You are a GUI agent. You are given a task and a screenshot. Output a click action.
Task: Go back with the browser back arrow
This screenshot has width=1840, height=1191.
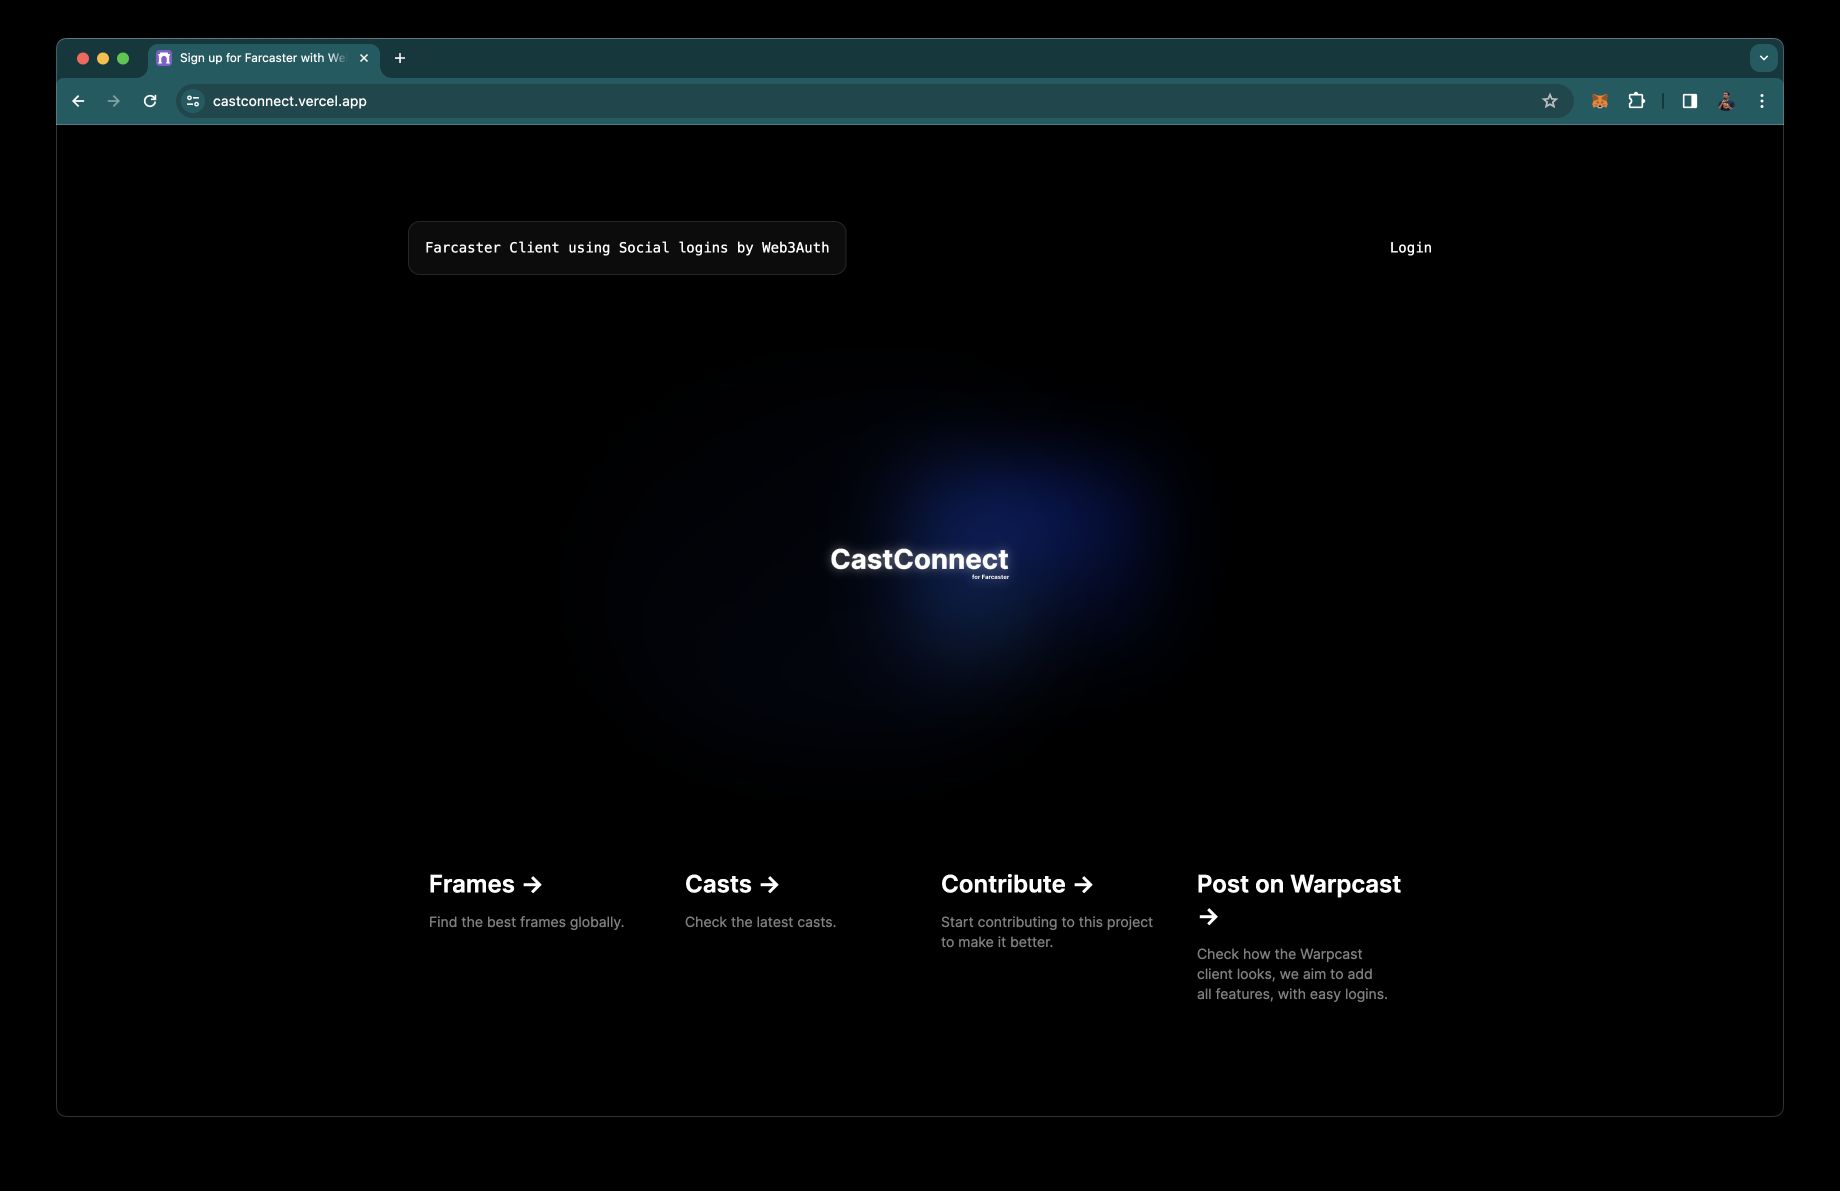click(x=78, y=101)
